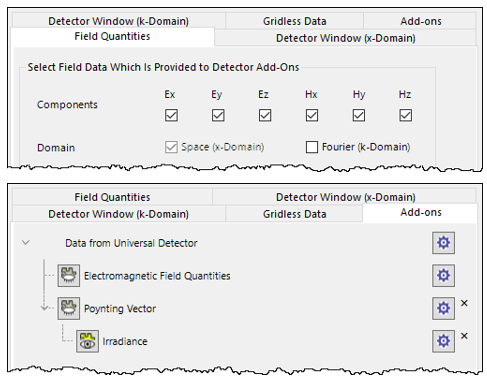The width and height of the screenshot is (487, 382).
Task: Open settings gear for Poynting Vector
Action: click(x=443, y=308)
